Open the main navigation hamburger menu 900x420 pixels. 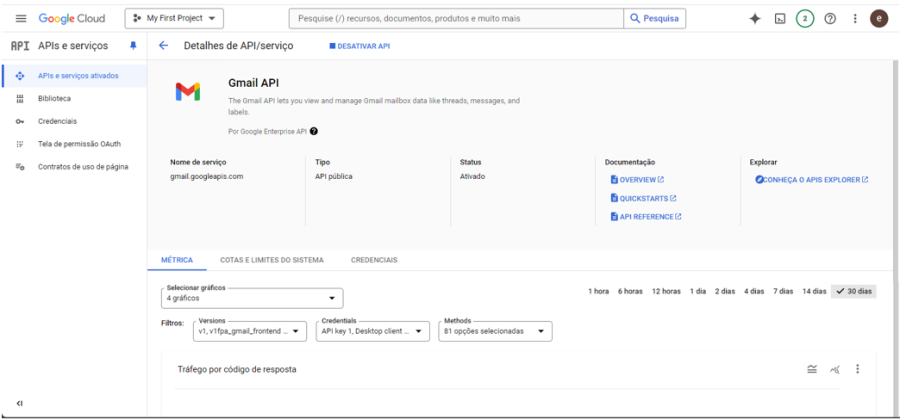[20, 19]
